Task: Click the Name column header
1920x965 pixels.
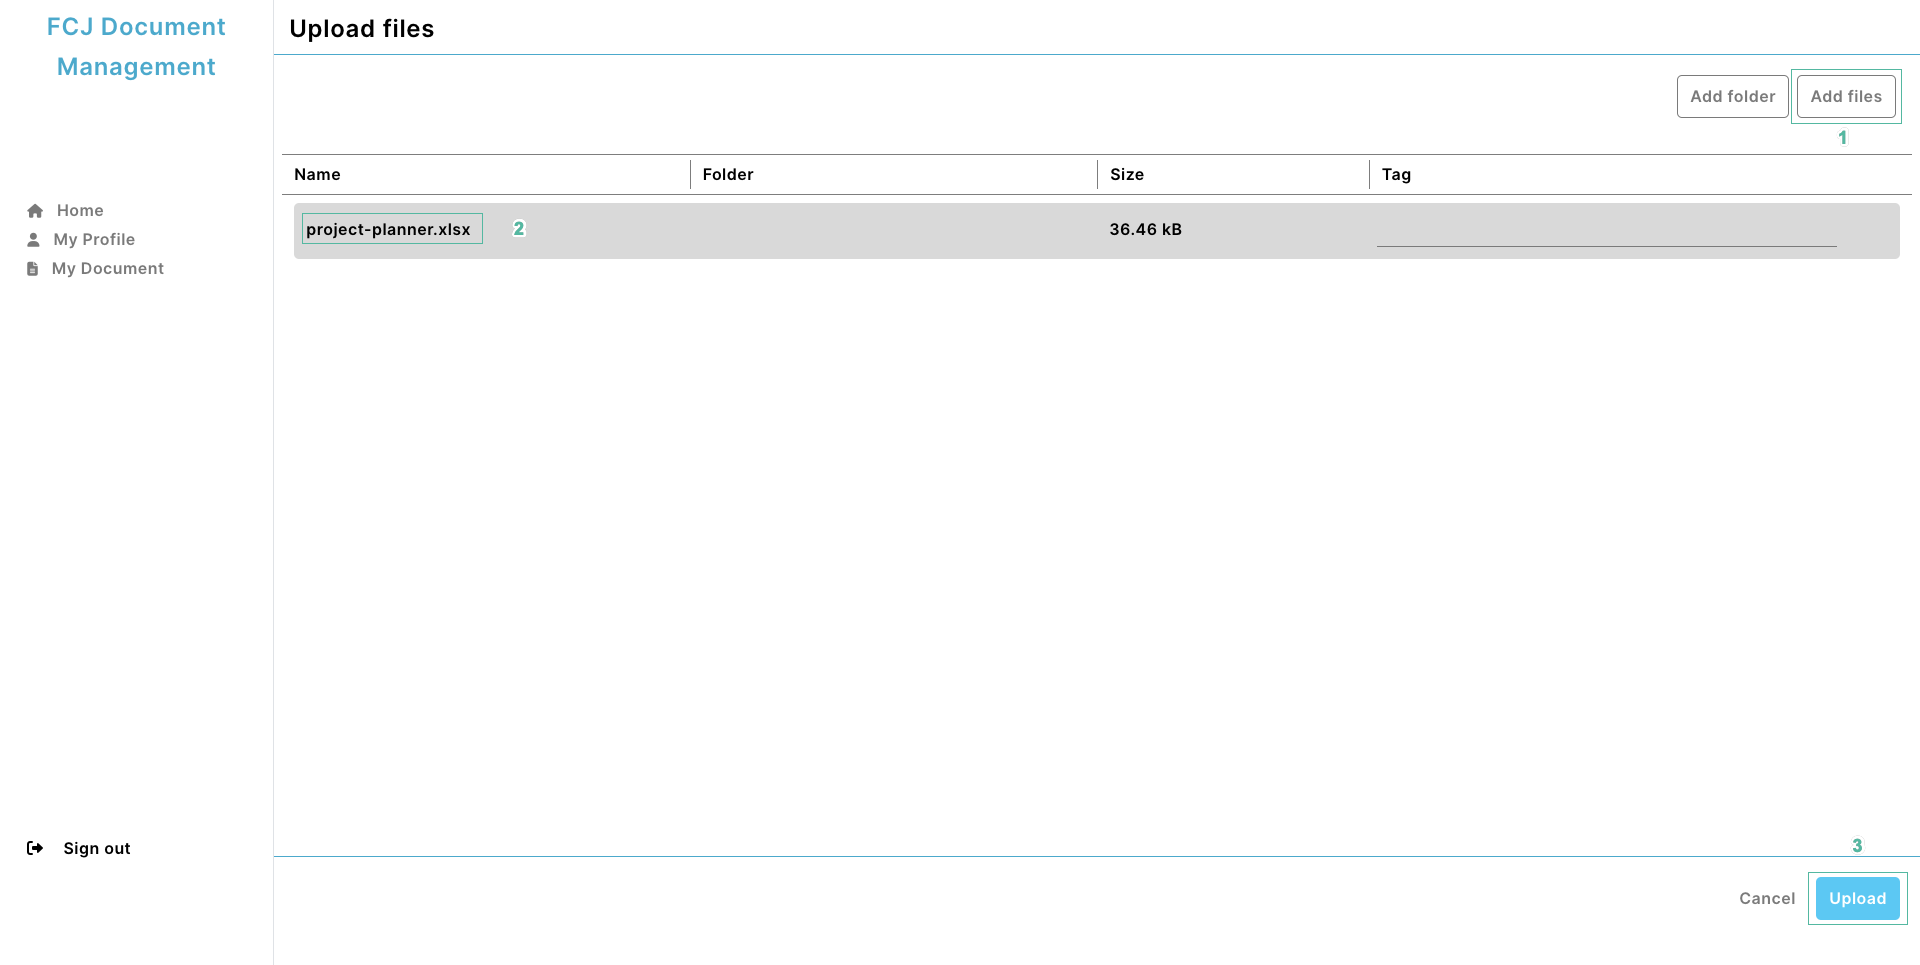Action: click(317, 175)
